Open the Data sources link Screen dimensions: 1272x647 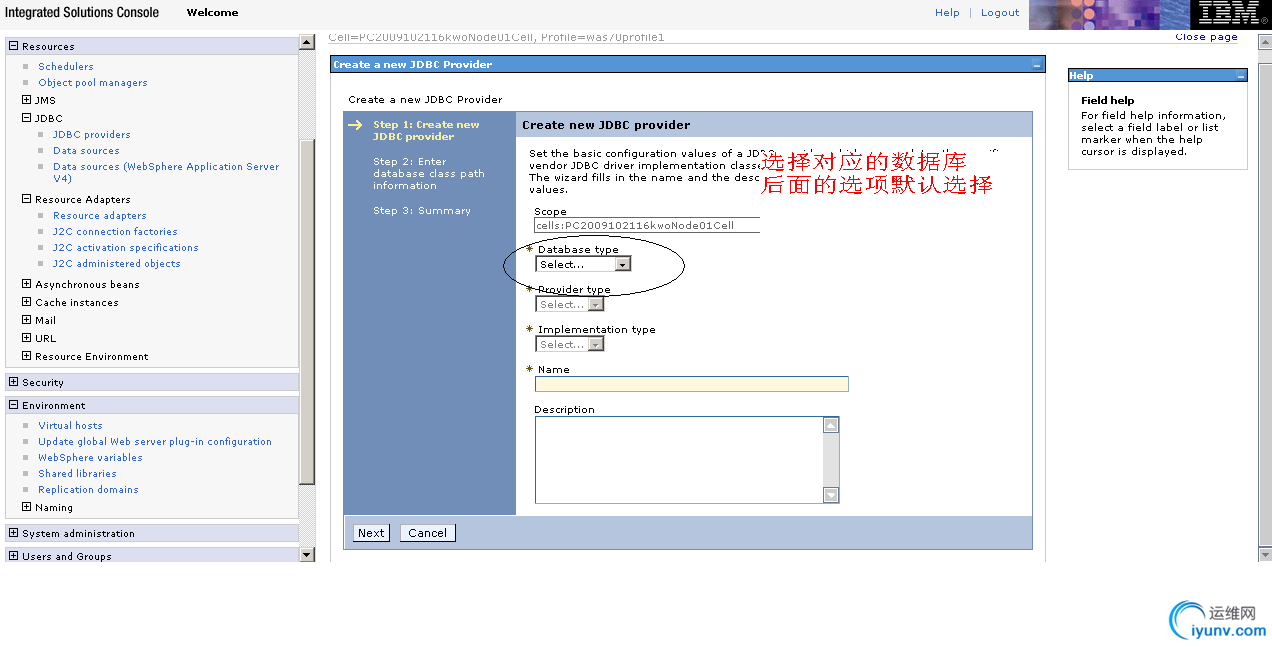[86, 151]
